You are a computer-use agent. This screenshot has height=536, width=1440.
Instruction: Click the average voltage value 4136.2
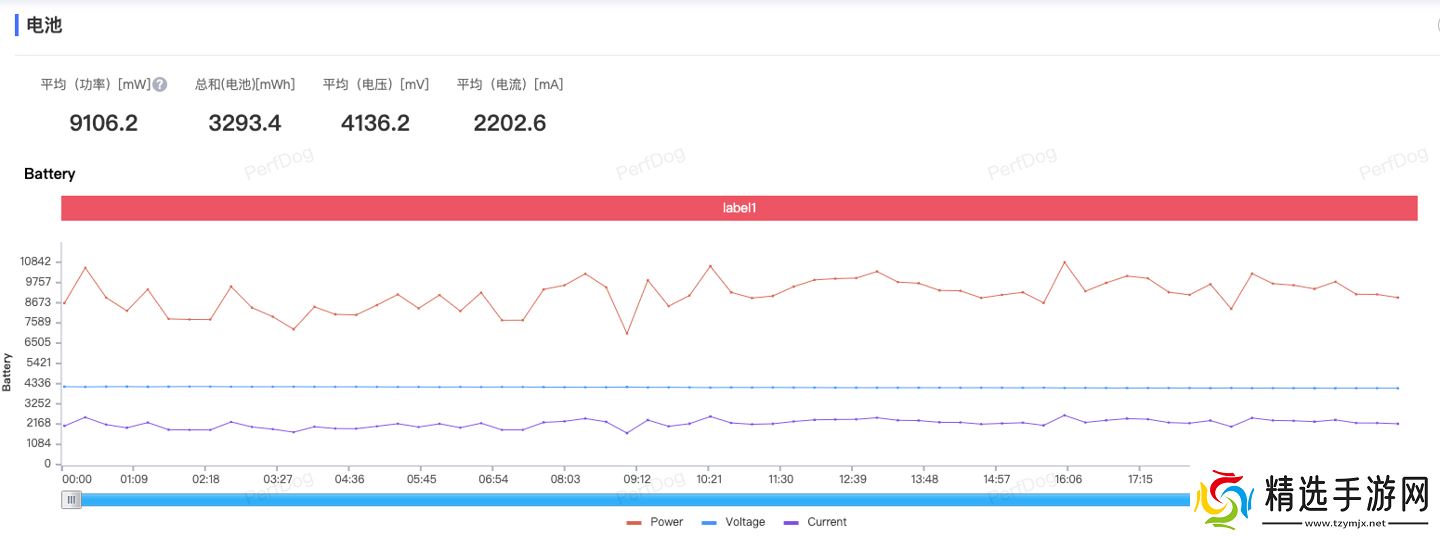click(375, 123)
